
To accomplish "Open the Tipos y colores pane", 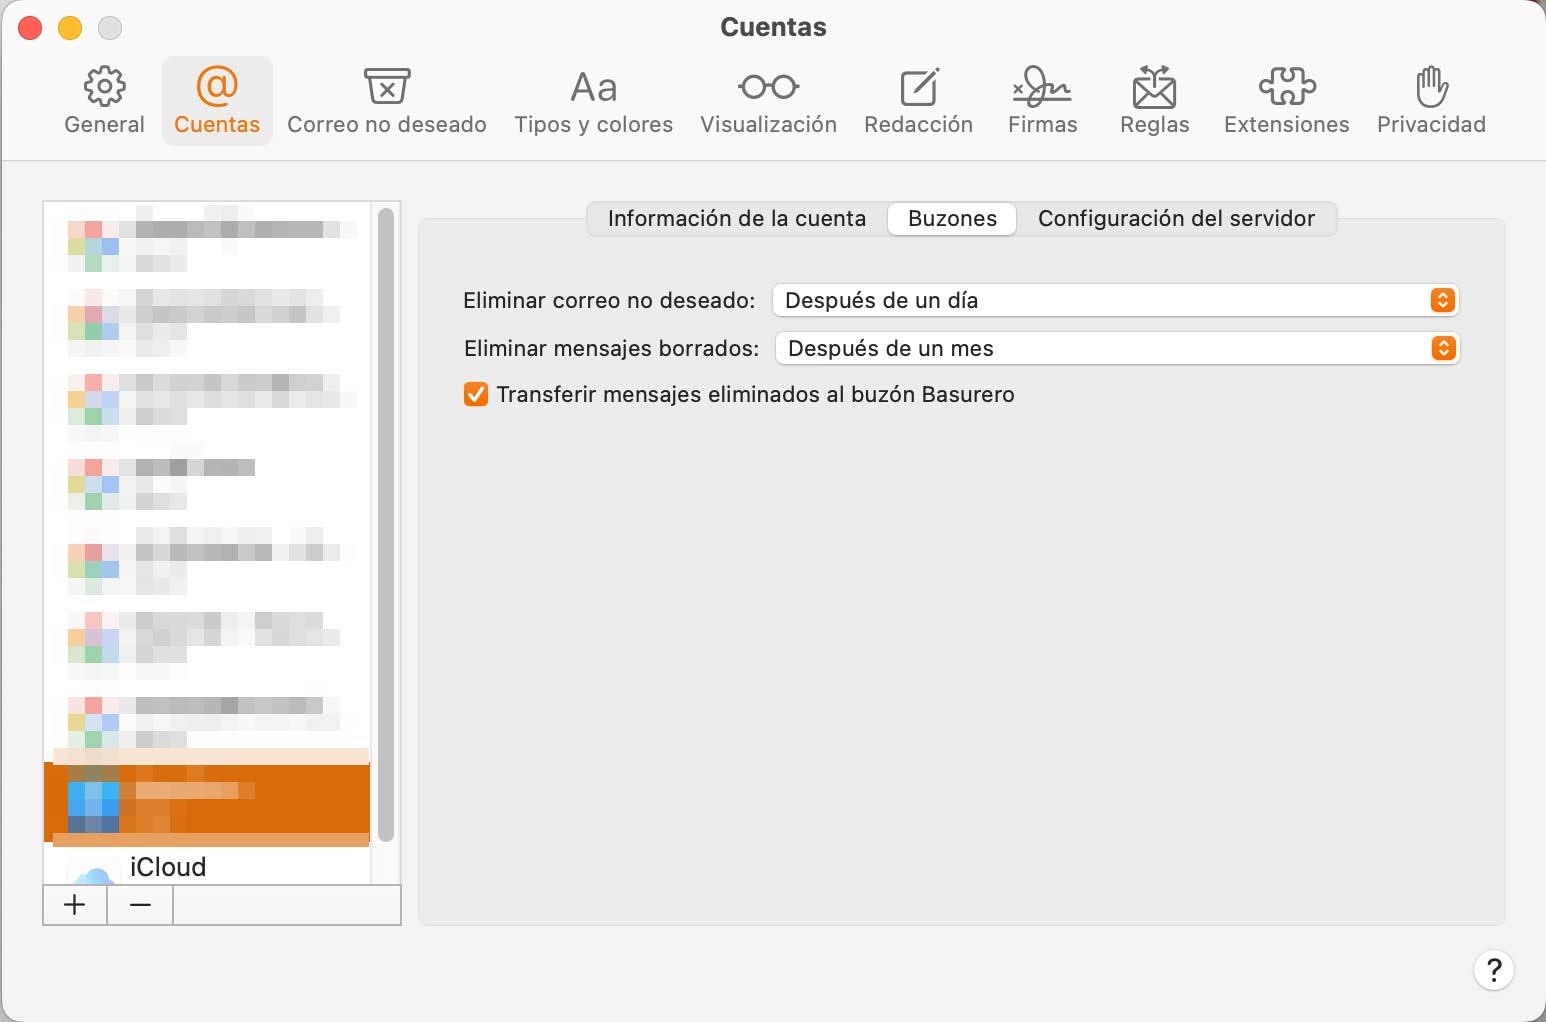I will [593, 98].
